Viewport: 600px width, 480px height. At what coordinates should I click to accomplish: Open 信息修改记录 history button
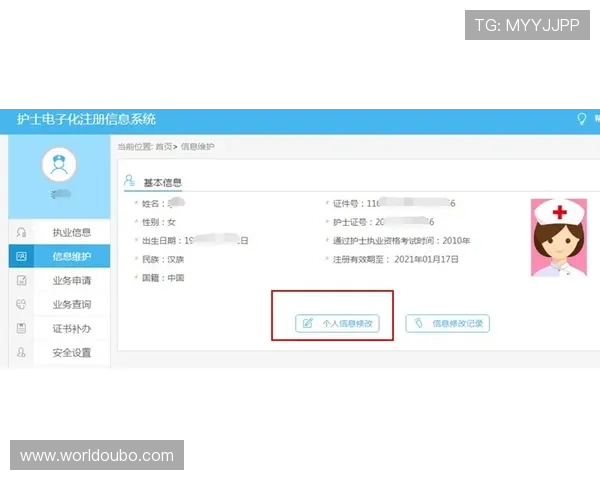[x=447, y=323]
